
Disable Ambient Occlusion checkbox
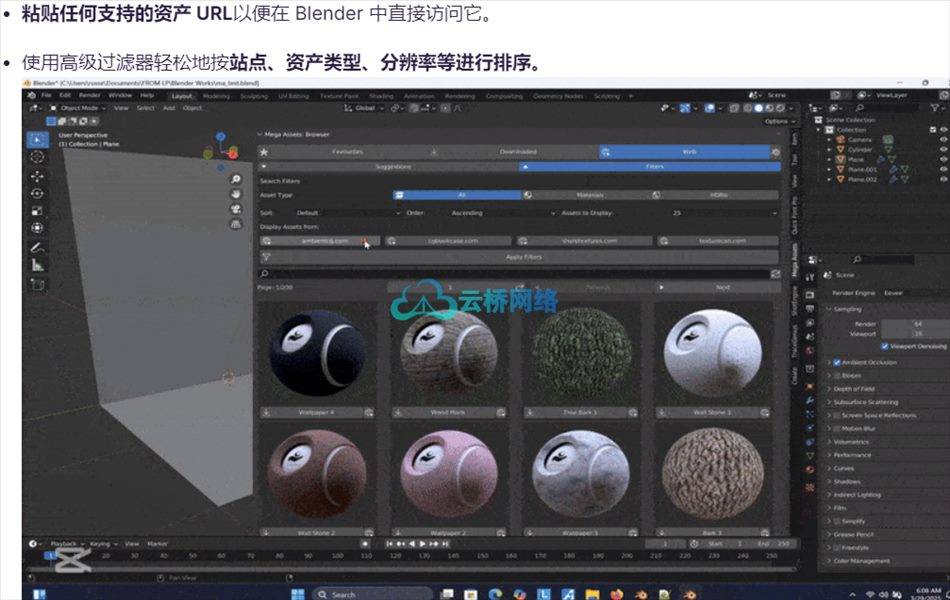point(837,362)
